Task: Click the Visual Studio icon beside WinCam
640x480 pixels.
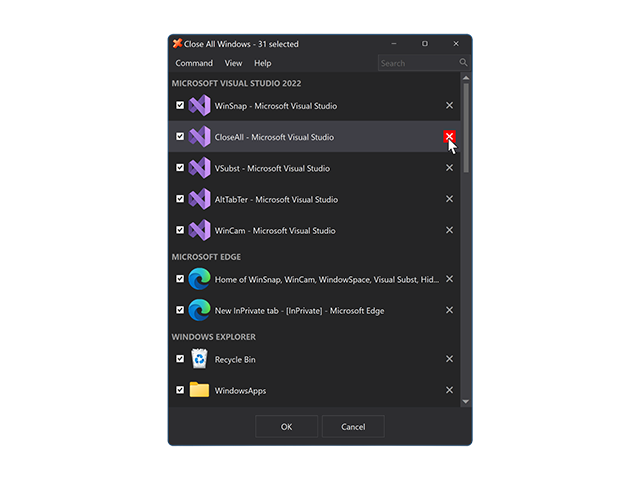Action: pyautogui.click(x=200, y=230)
